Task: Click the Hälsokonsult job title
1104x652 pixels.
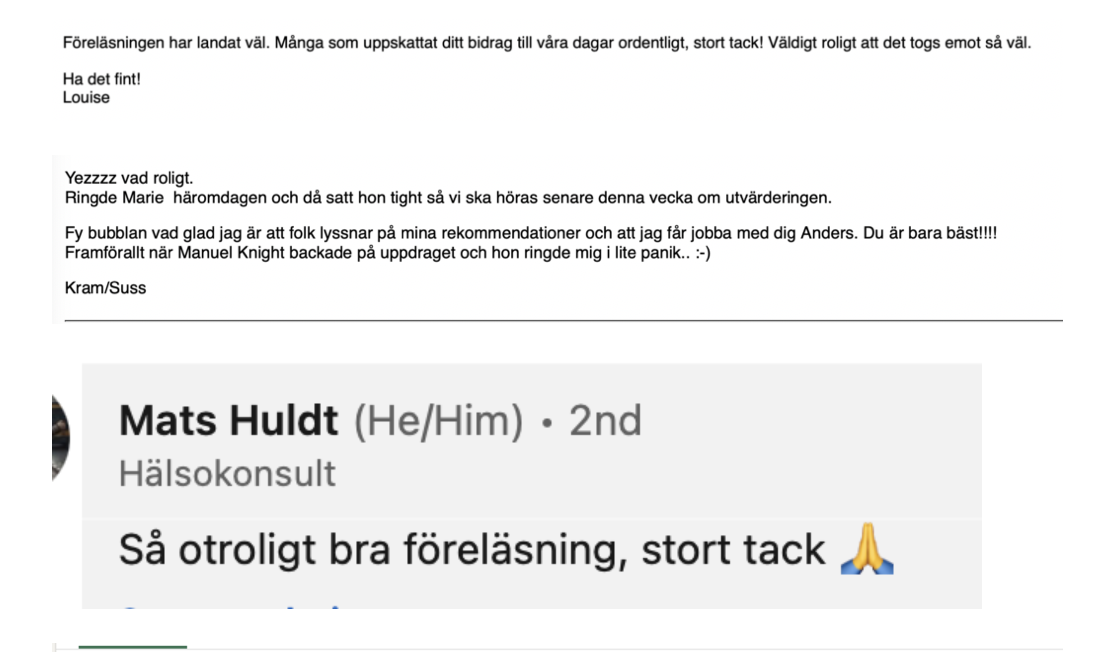Action: coord(227,473)
